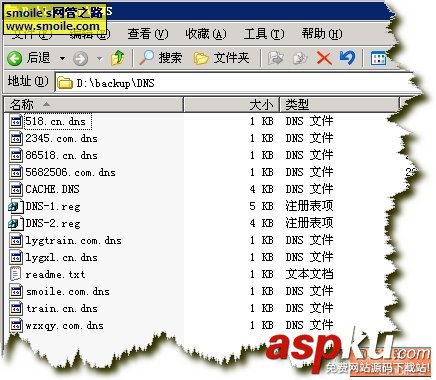Select the file 2345.com.dns

[61, 138]
